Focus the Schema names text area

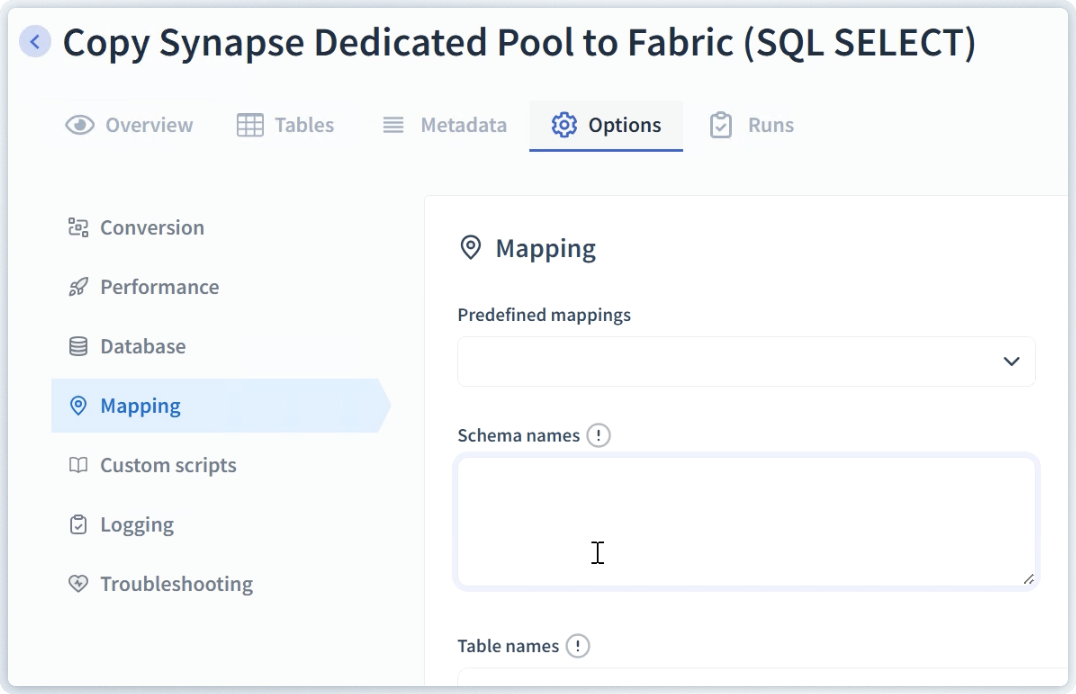click(745, 520)
